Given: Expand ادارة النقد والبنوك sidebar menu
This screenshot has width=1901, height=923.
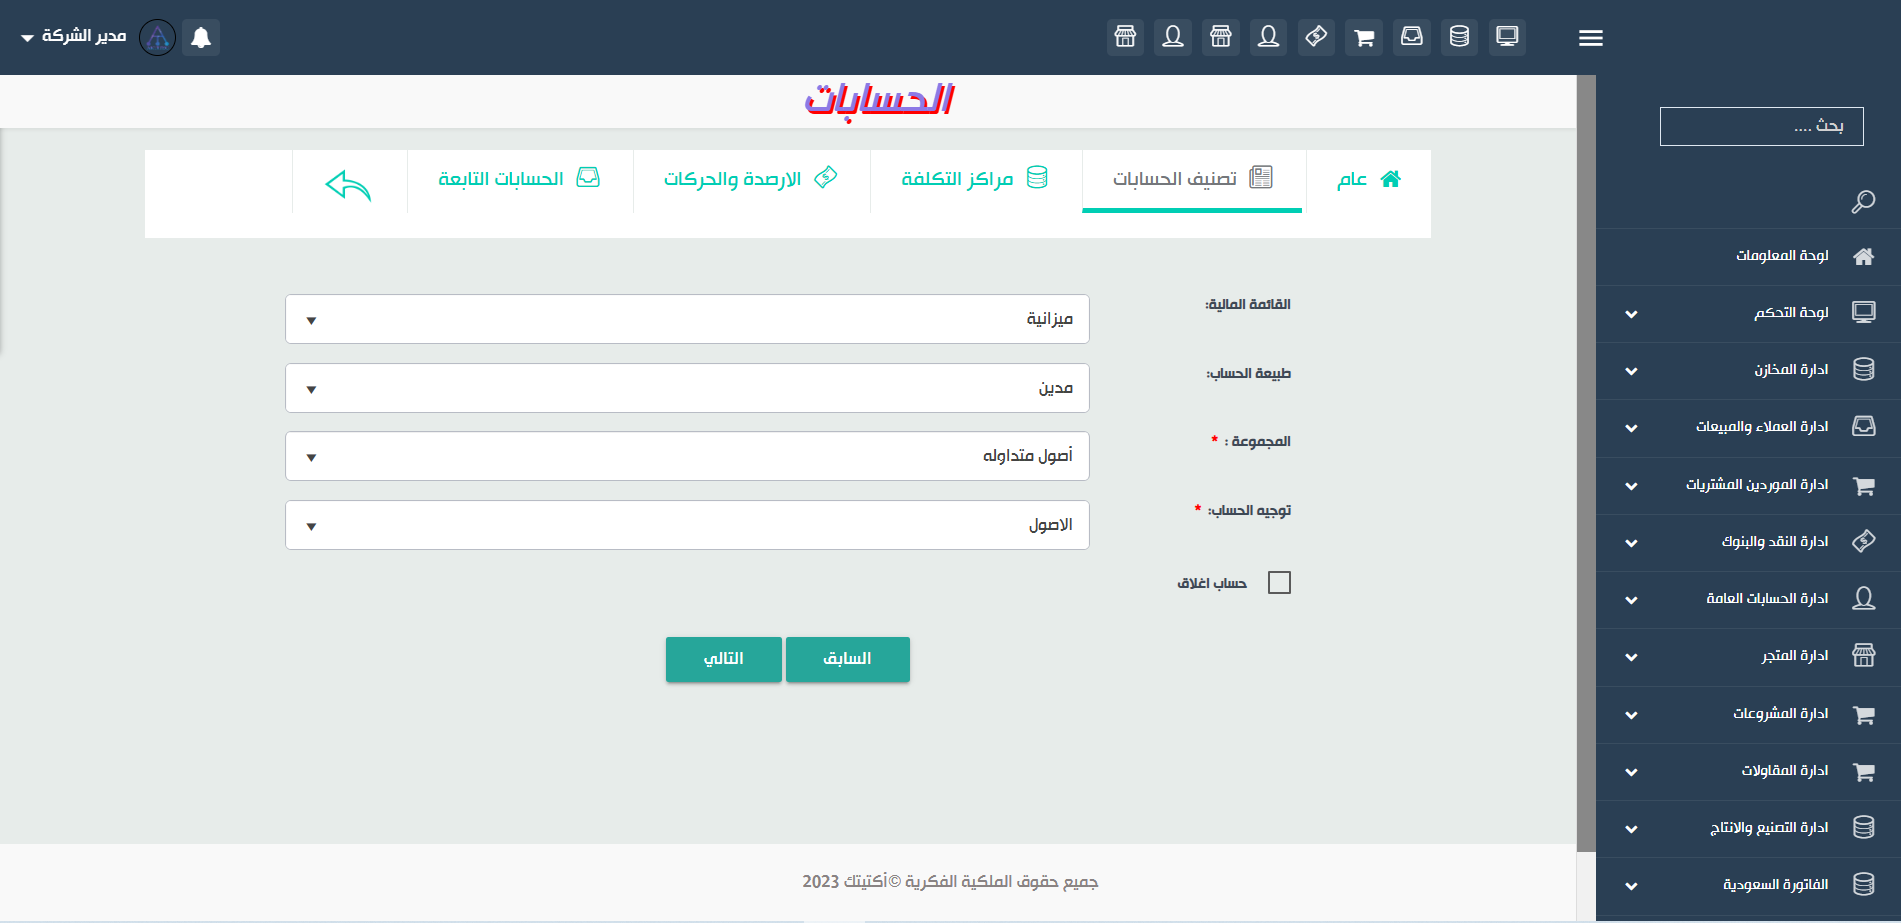Looking at the screenshot, I should point(1748,543).
